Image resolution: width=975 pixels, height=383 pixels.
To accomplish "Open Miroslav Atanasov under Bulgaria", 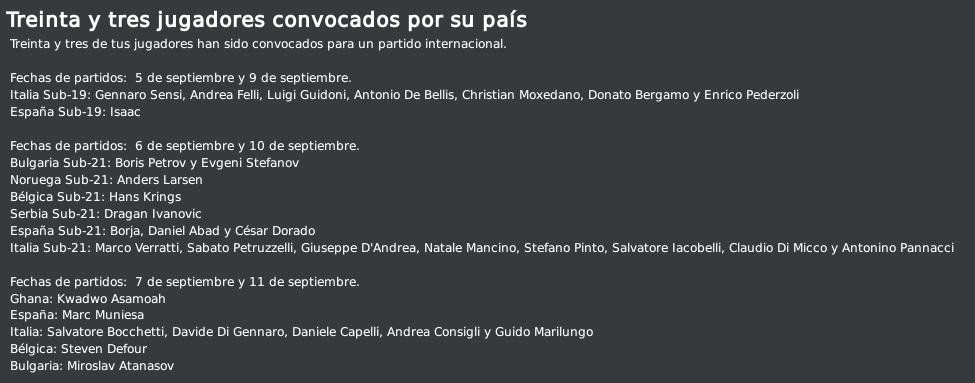I will pos(121,366).
